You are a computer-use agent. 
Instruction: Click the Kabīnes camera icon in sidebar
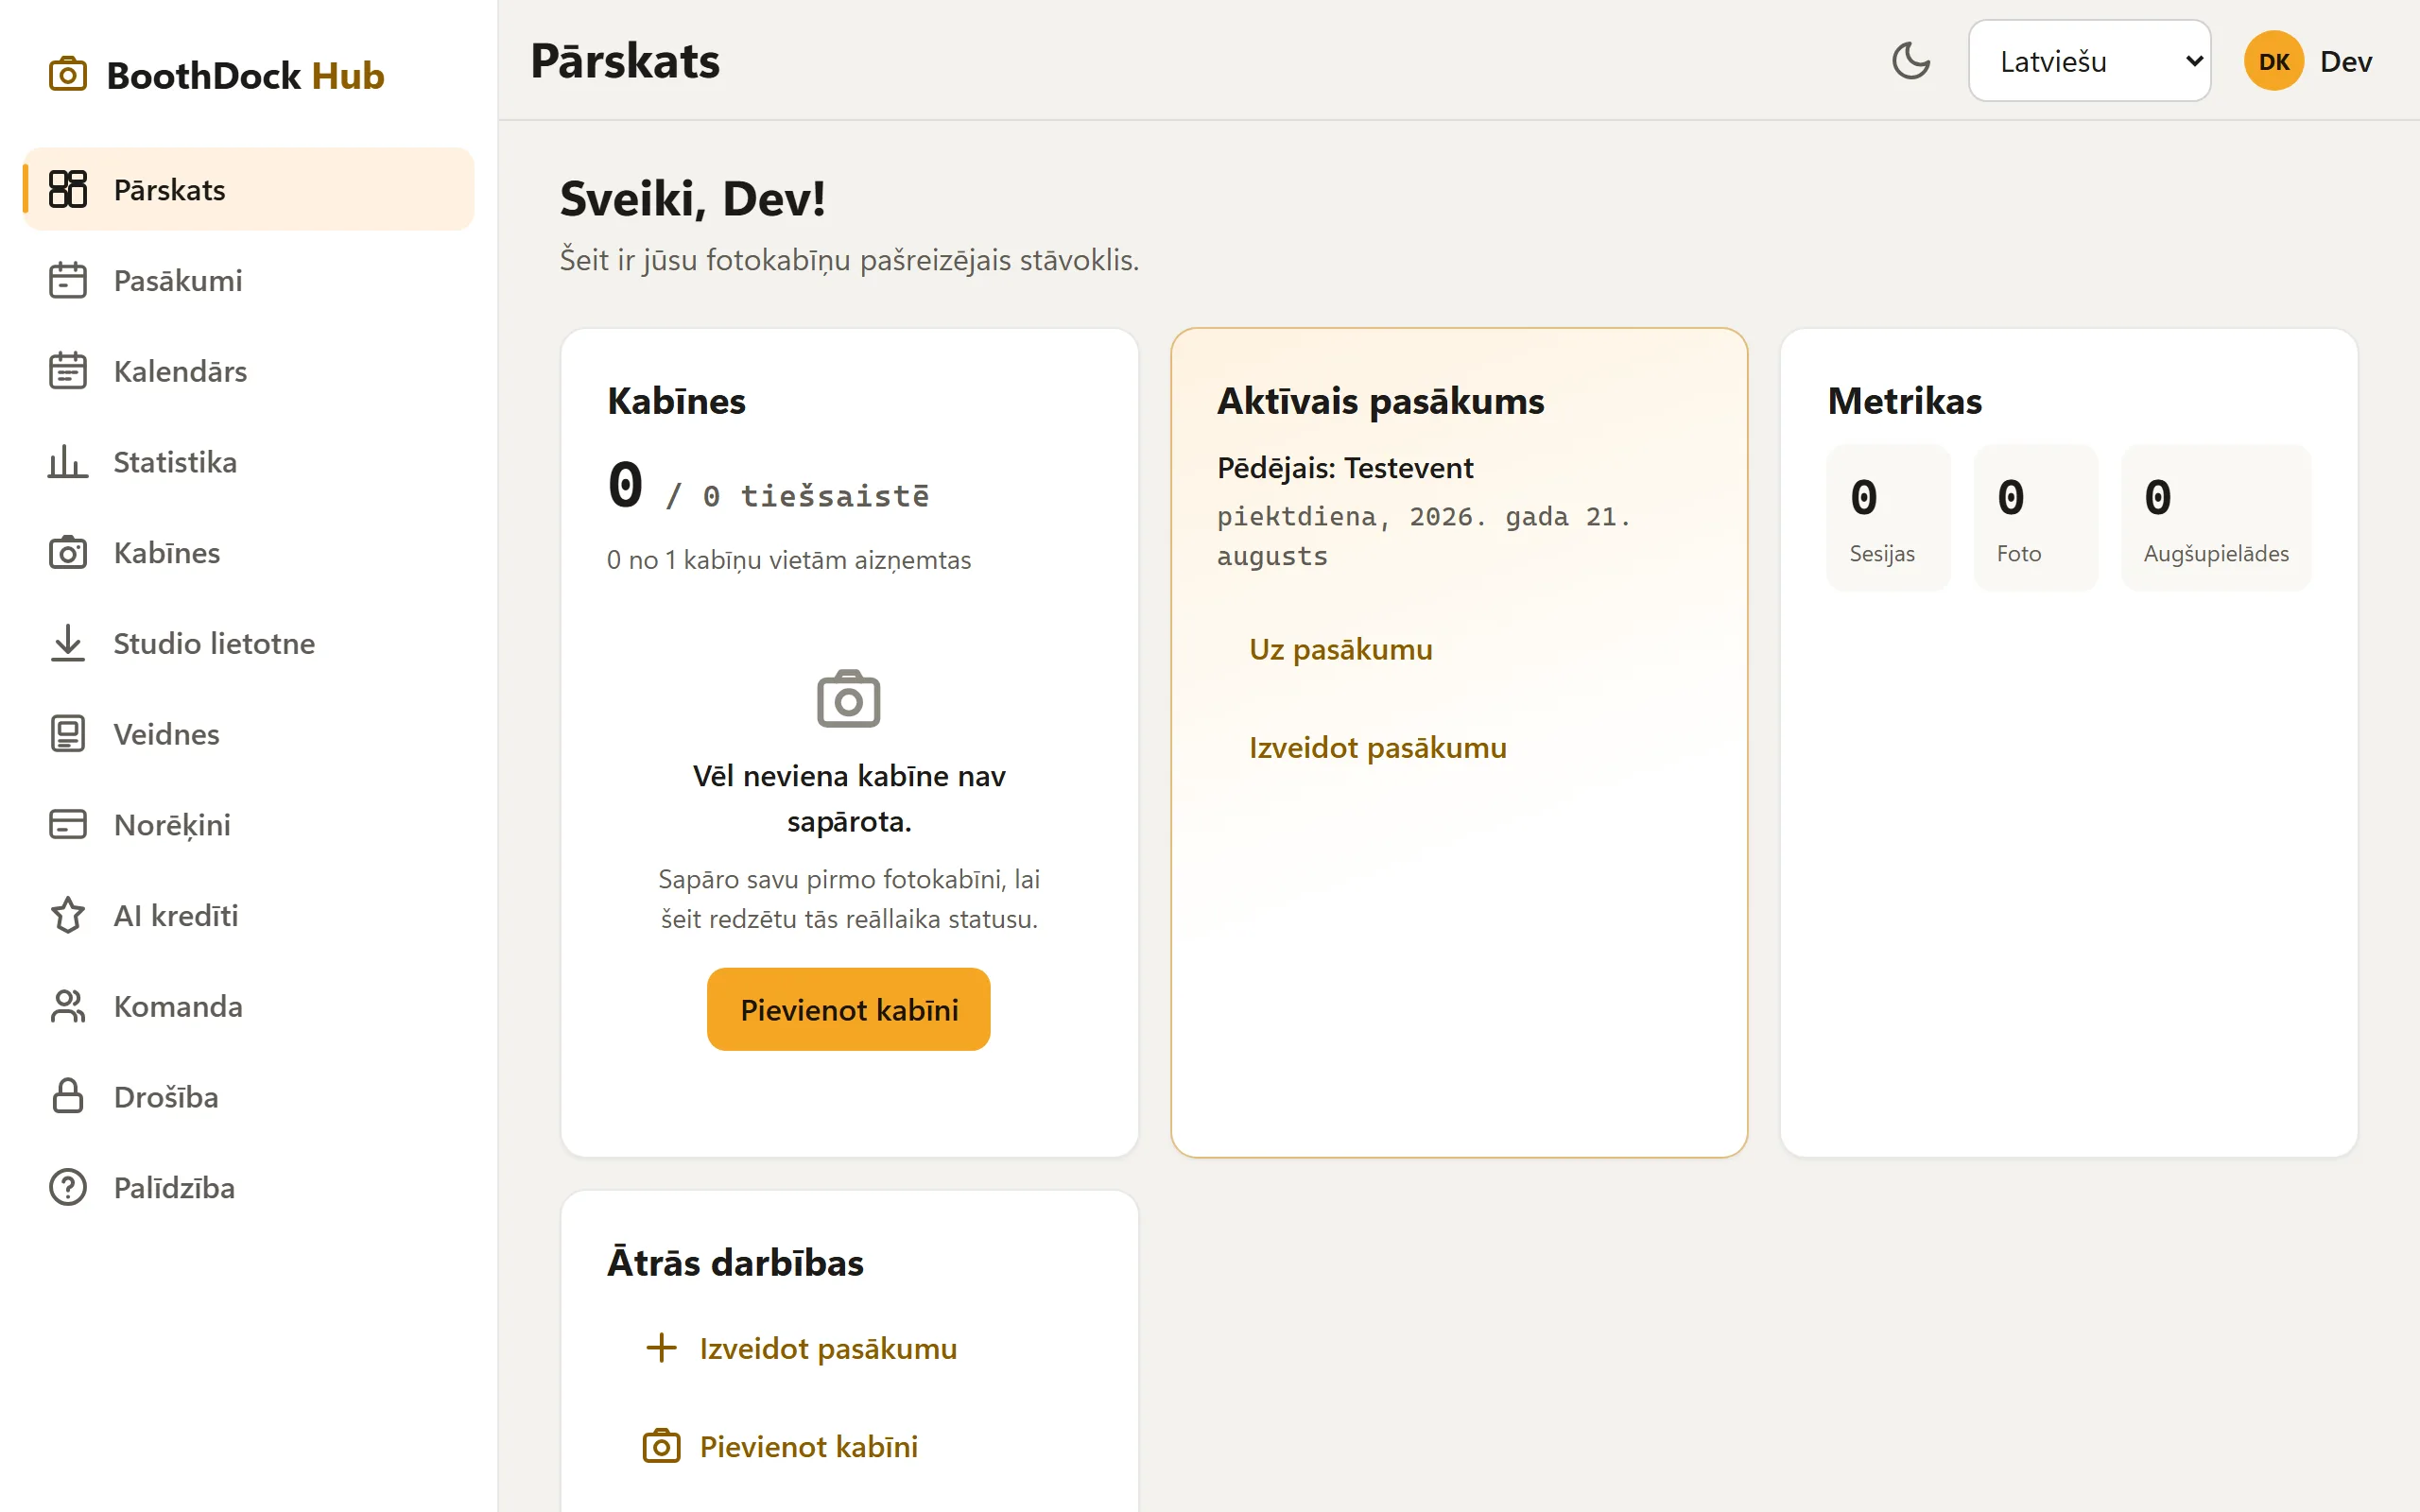click(68, 552)
